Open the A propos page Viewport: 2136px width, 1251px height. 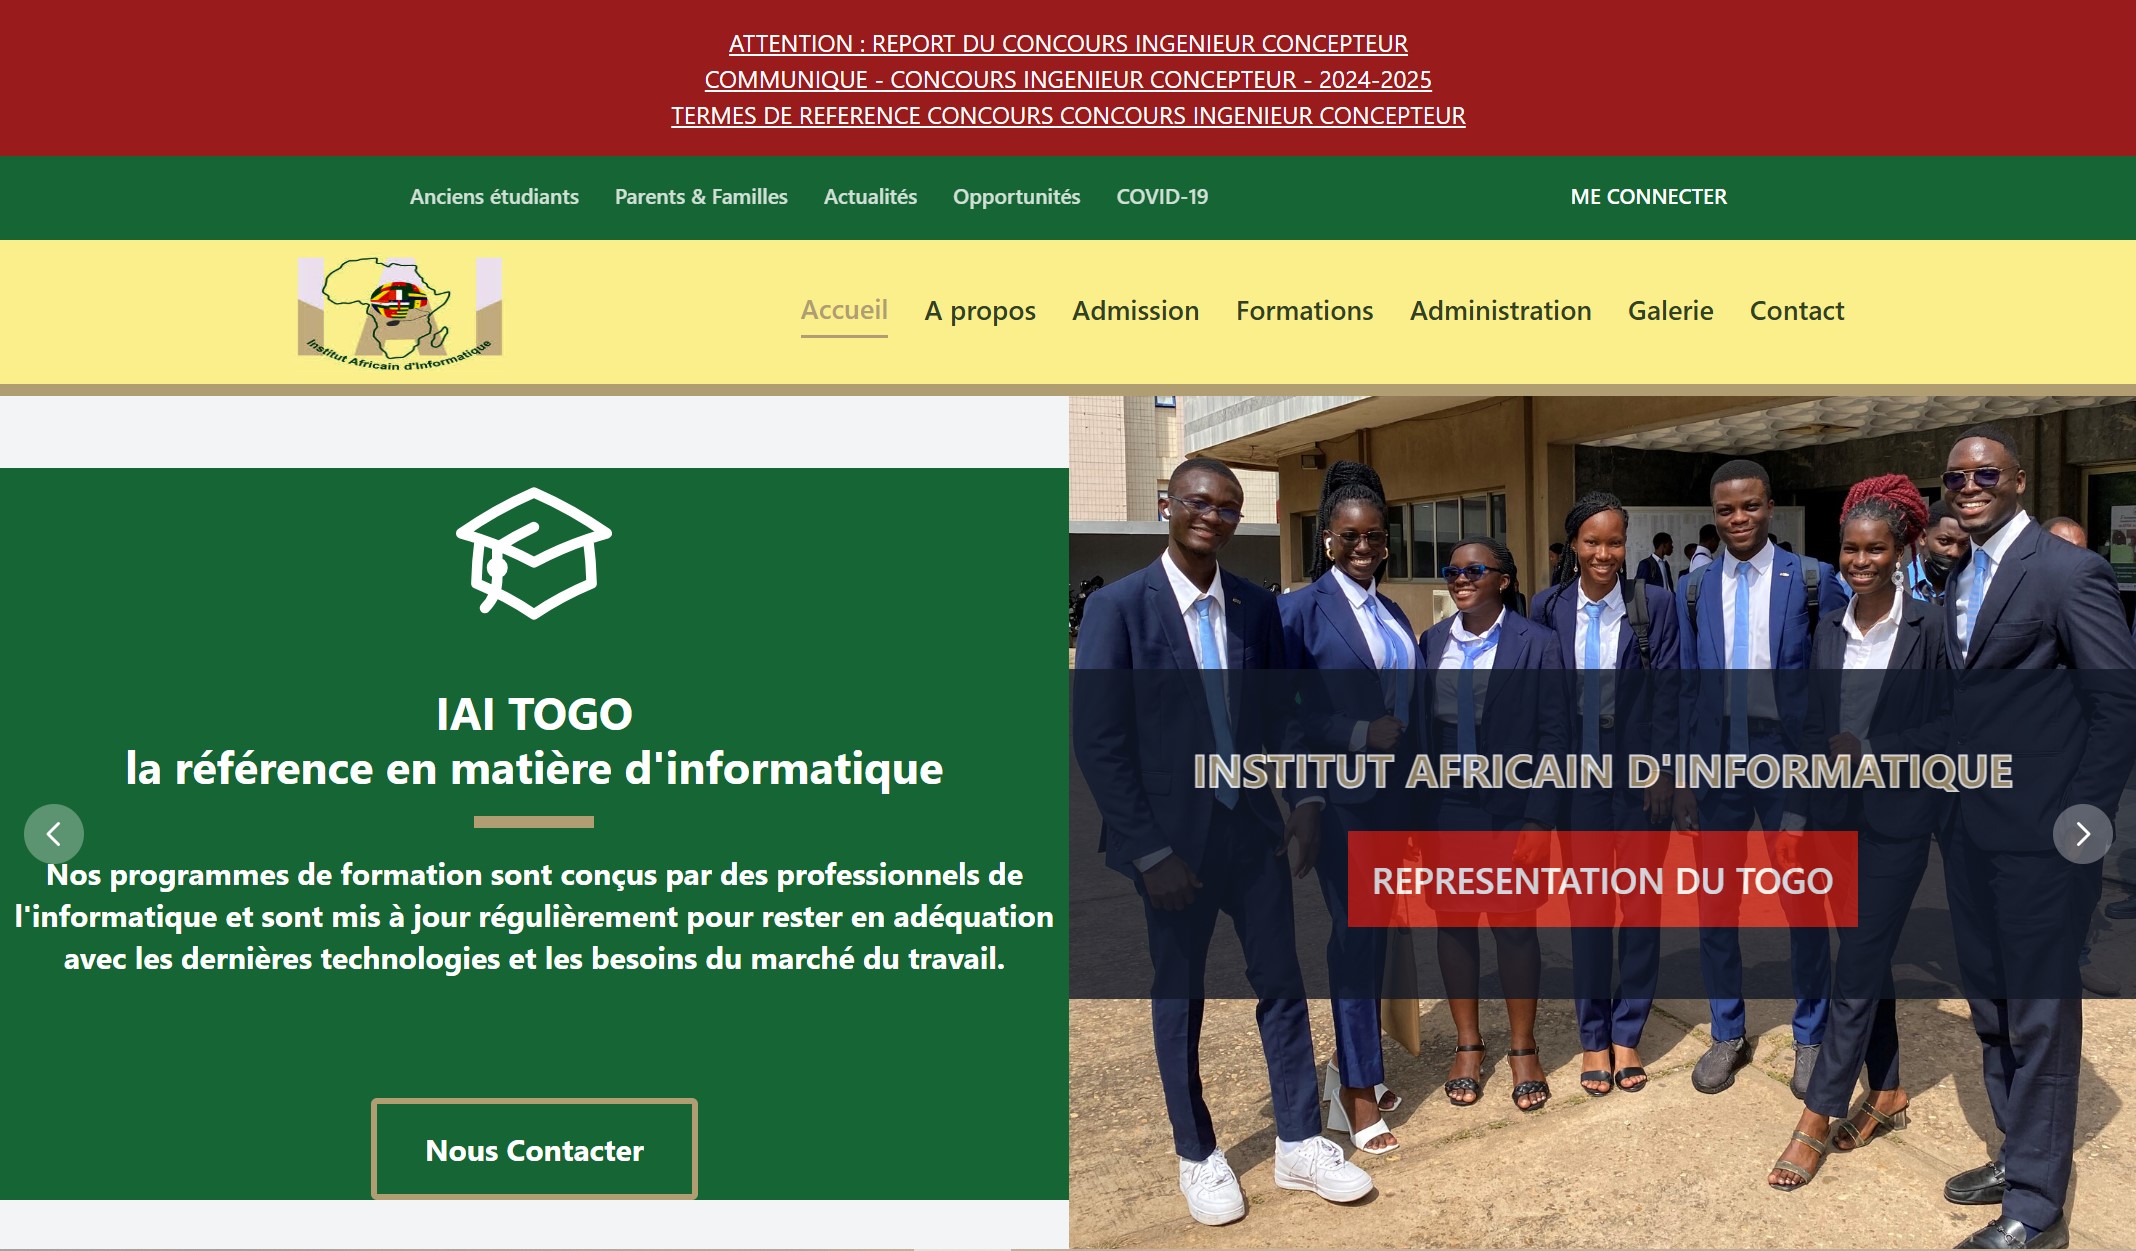tap(980, 311)
